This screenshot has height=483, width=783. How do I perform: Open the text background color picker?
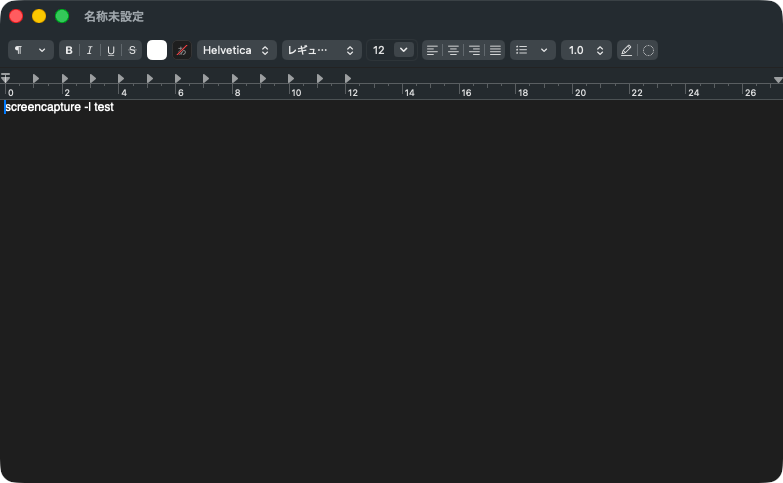click(x=182, y=50)
